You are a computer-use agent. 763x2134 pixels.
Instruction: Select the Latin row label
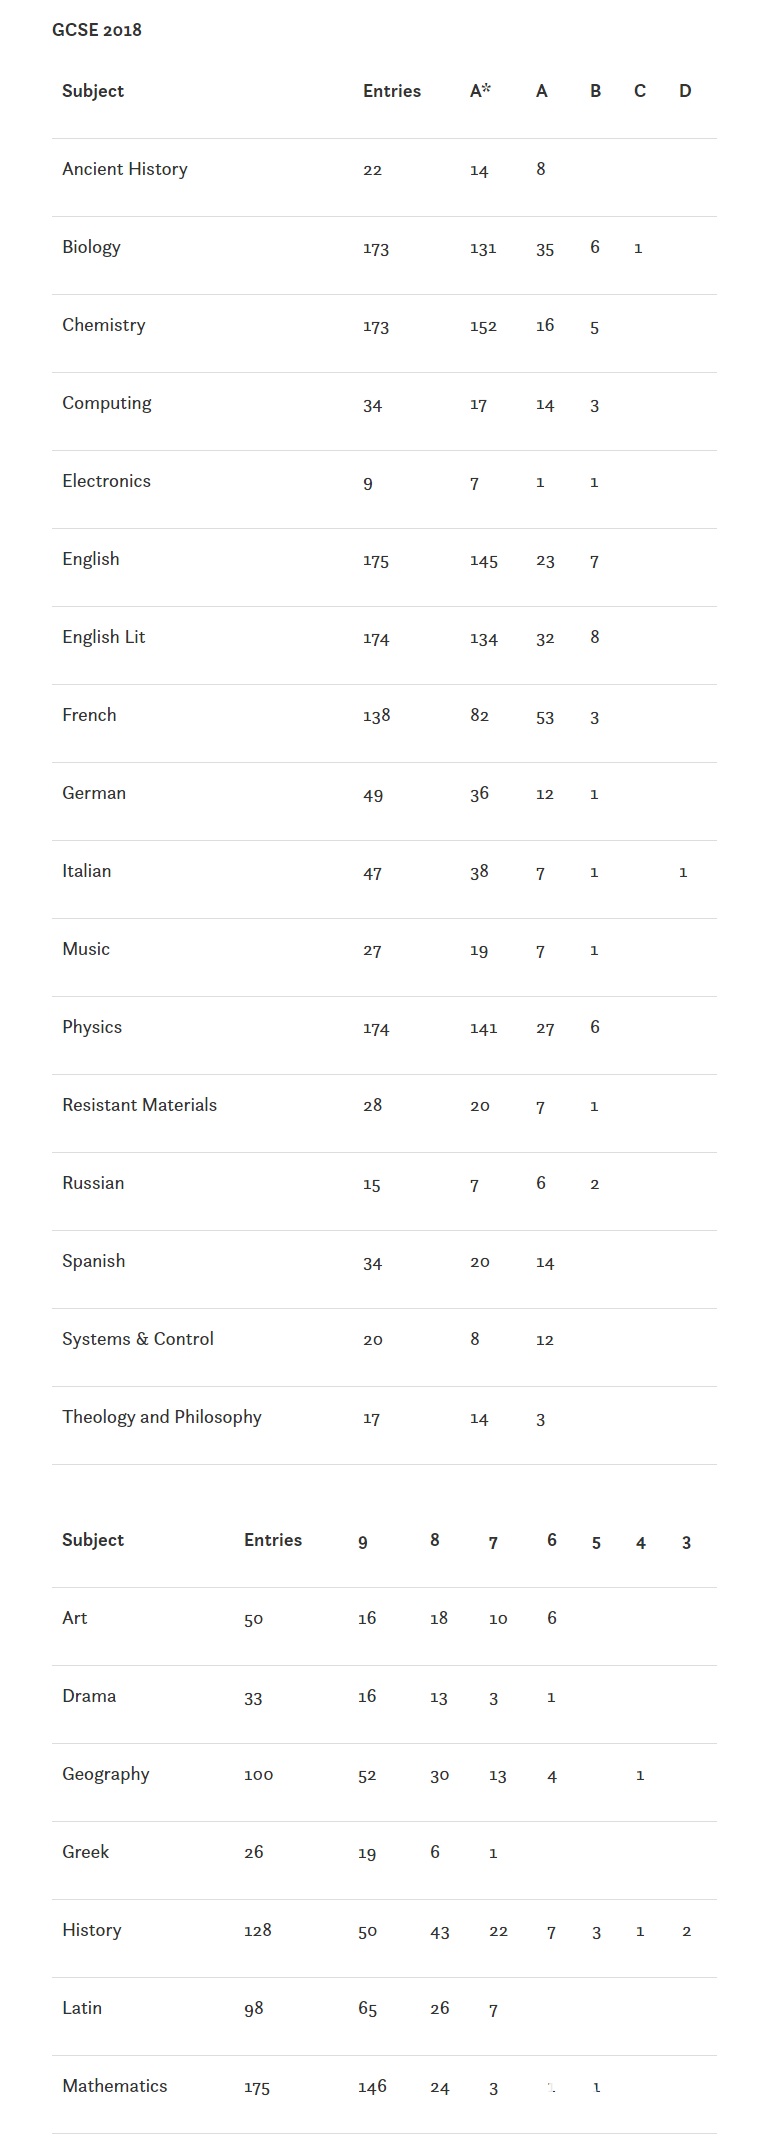pos(82,2008)
